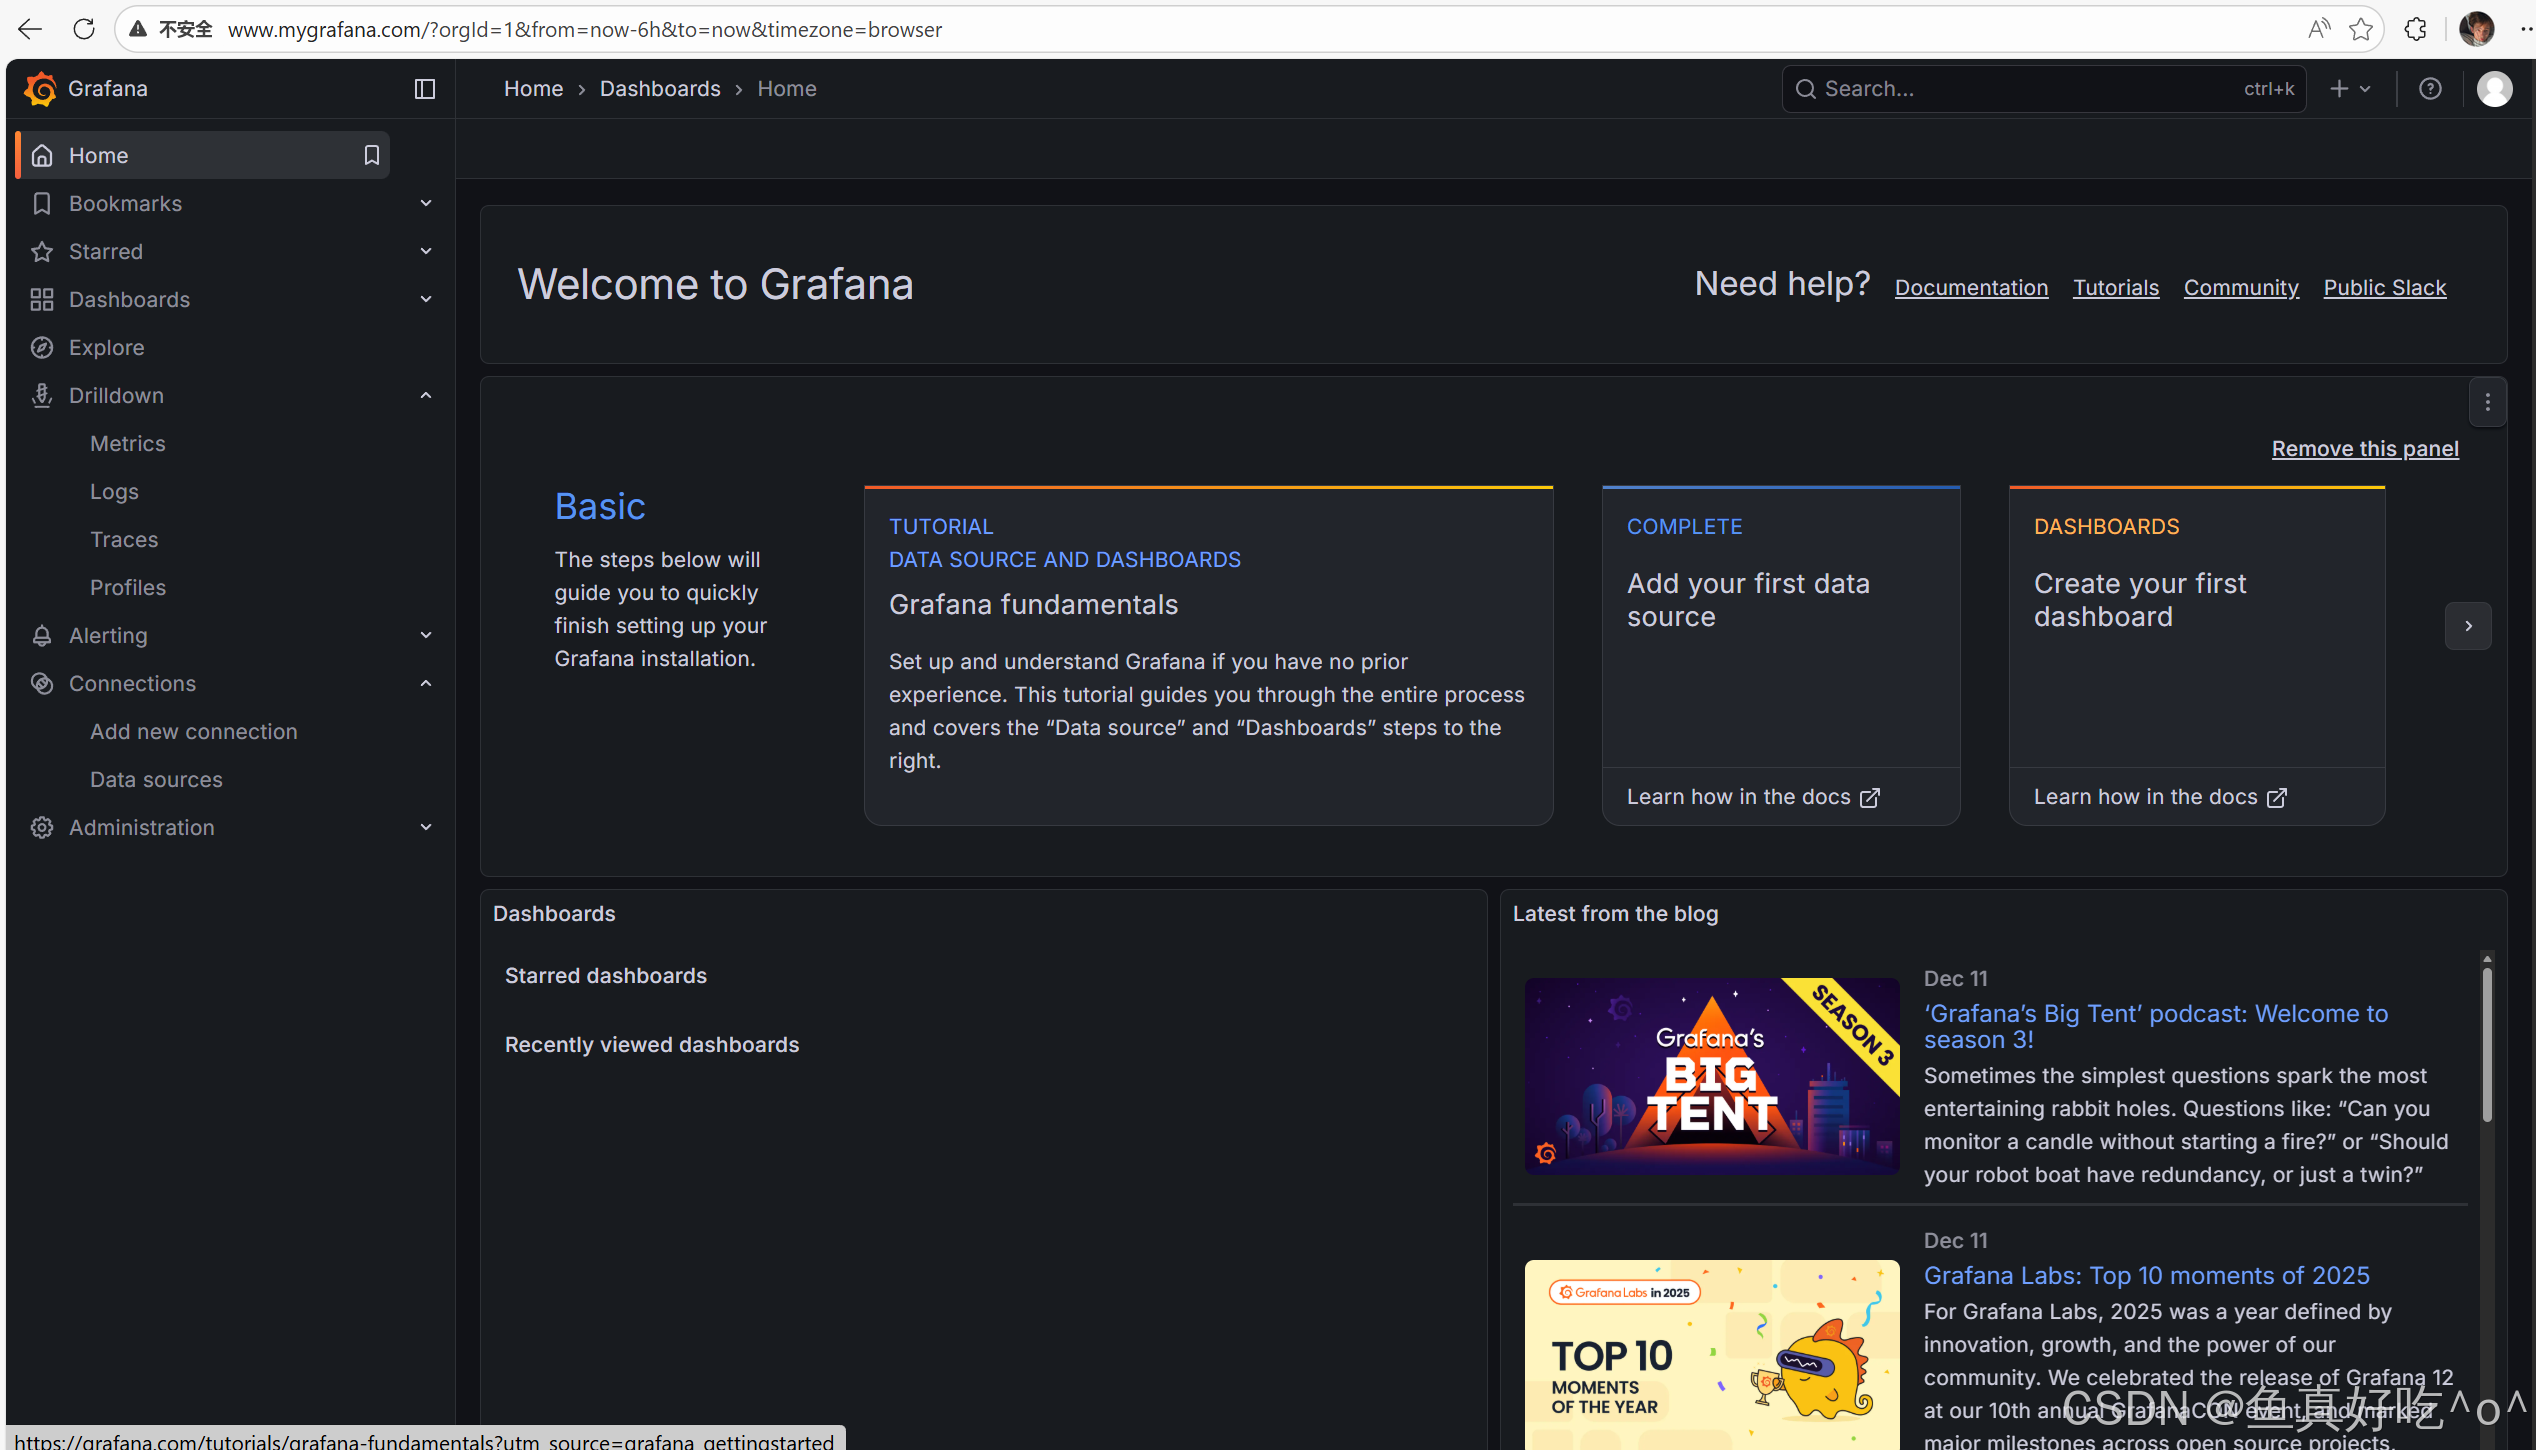This screenshot has height=1450, width=2536.
Task: Open the browser extensions icon
Action: coord(2415,29)
